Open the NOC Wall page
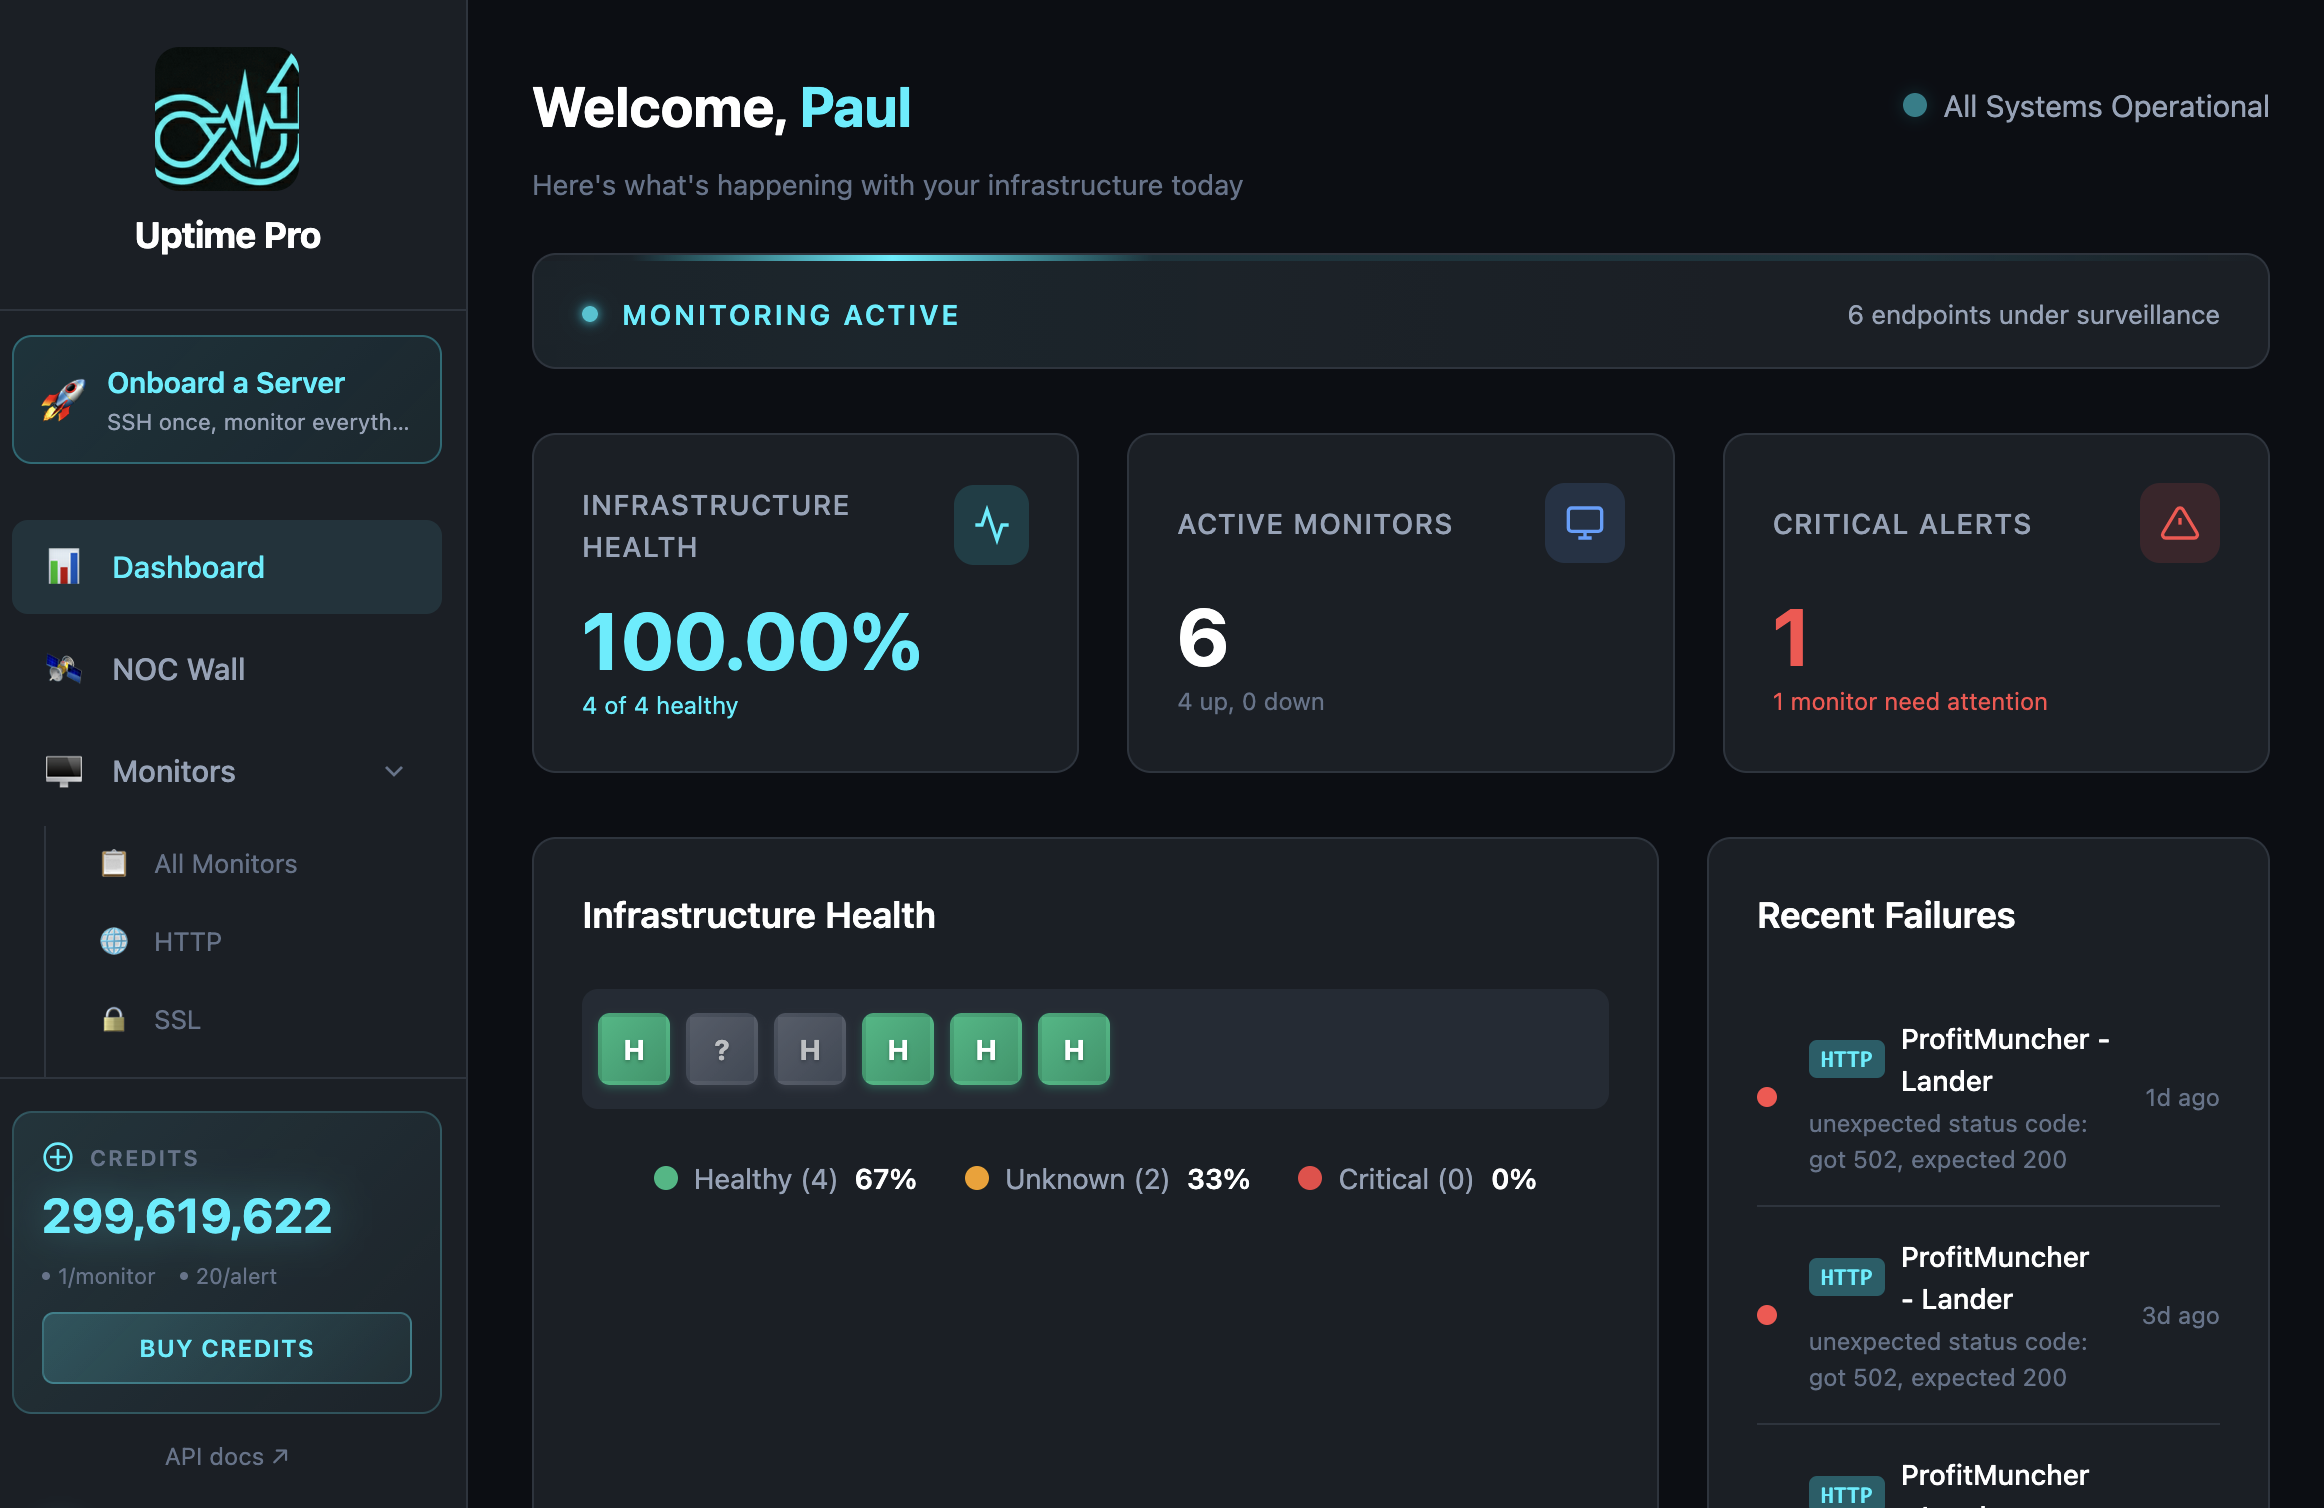Viewport: 2324px width, 1508px height. click(x=227, y=669)
